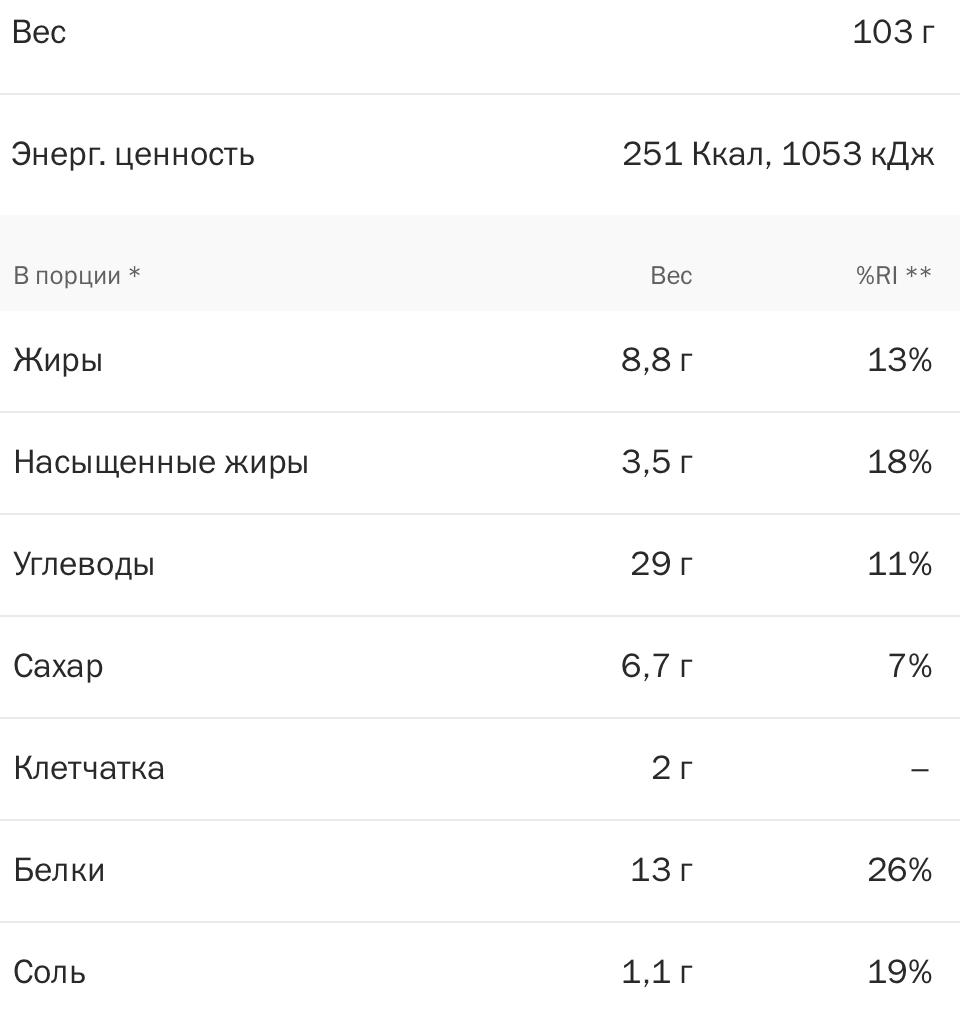Click the 18% saturated fat percentage

pyautogui.click(x=900, y=462)
